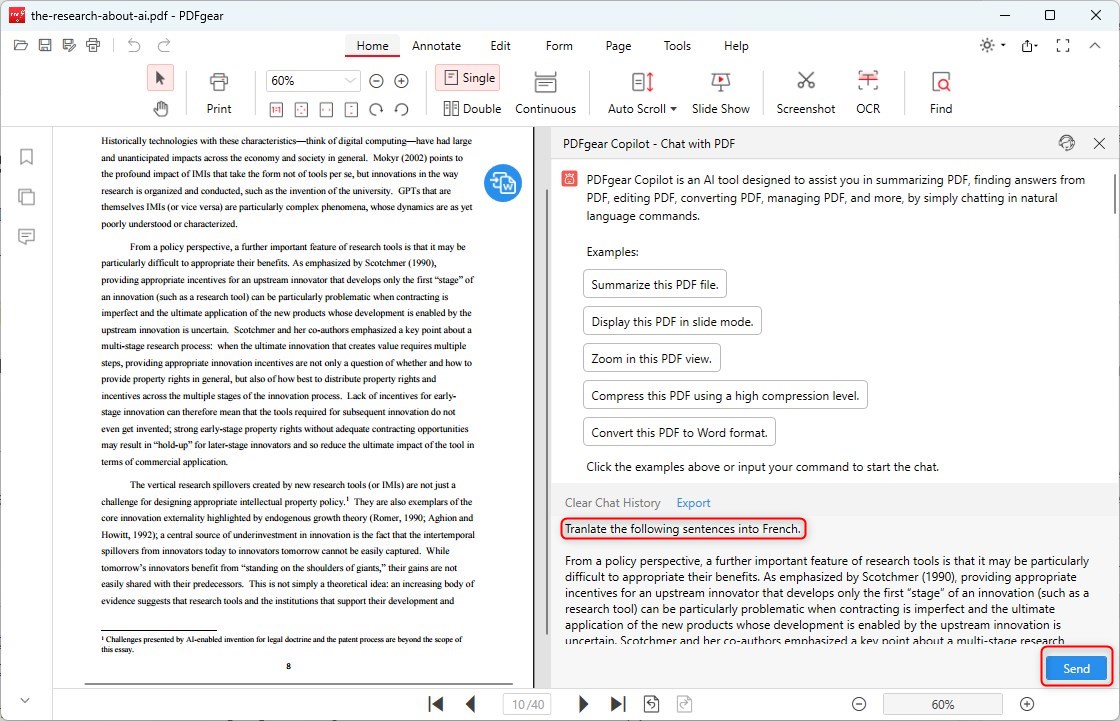Click the 'Display this PDF in slide mode.' example
1120x721 pixels.
click(672, 322)
